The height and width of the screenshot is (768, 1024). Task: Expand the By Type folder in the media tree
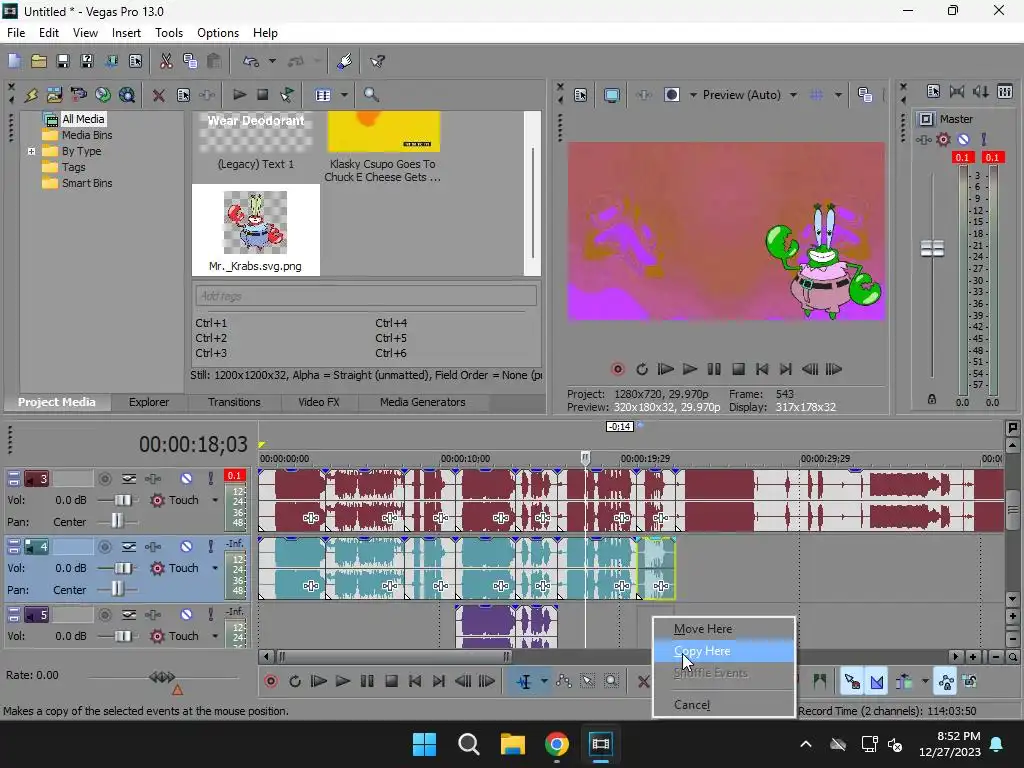[31, 151]
